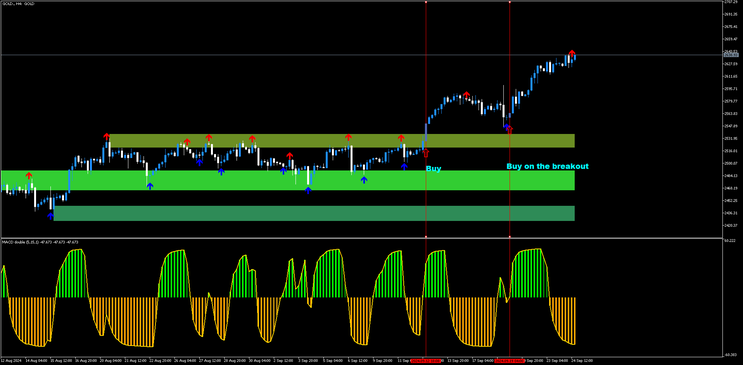
Task: Select hollow red arrow under second vertical line
Action: pos(509,129)
